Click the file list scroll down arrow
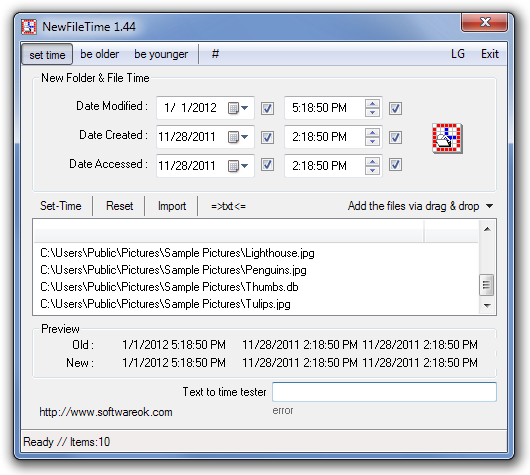This screenshot has height=475, width=530. tap(487, 306)
